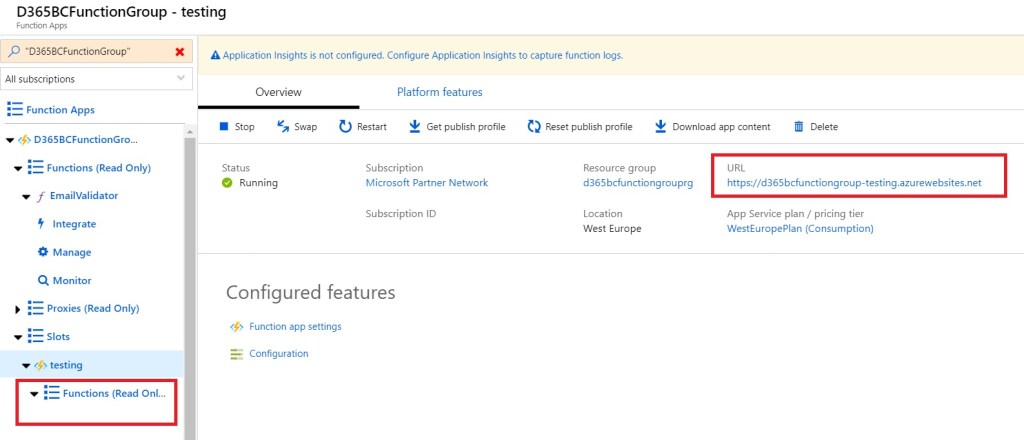Viewport: 1024px width, 440px height.
Task: Open the Microsoft Partner Network subscription link
Action: 426,183
